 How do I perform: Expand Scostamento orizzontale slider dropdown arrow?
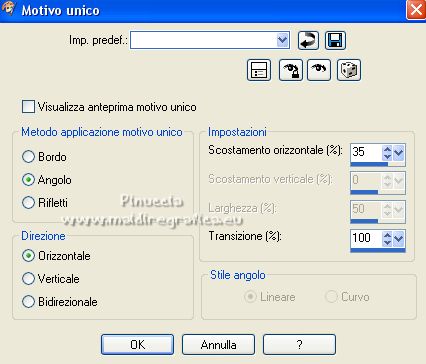pyautogui.click(x=399, y=153)
